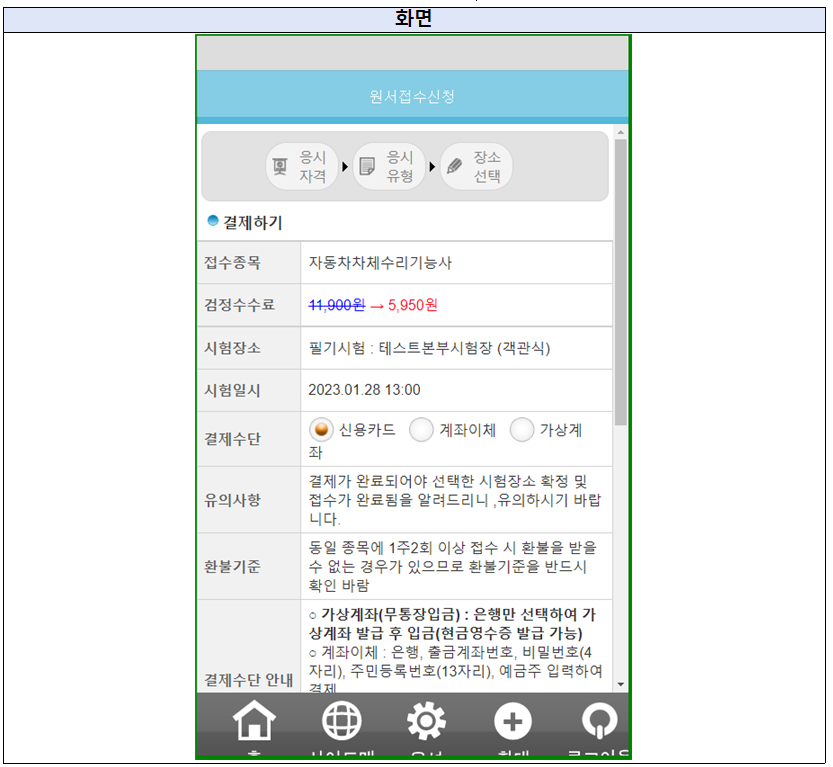
Task: Click the scrollbar down arrow
Action: point(620,685)
